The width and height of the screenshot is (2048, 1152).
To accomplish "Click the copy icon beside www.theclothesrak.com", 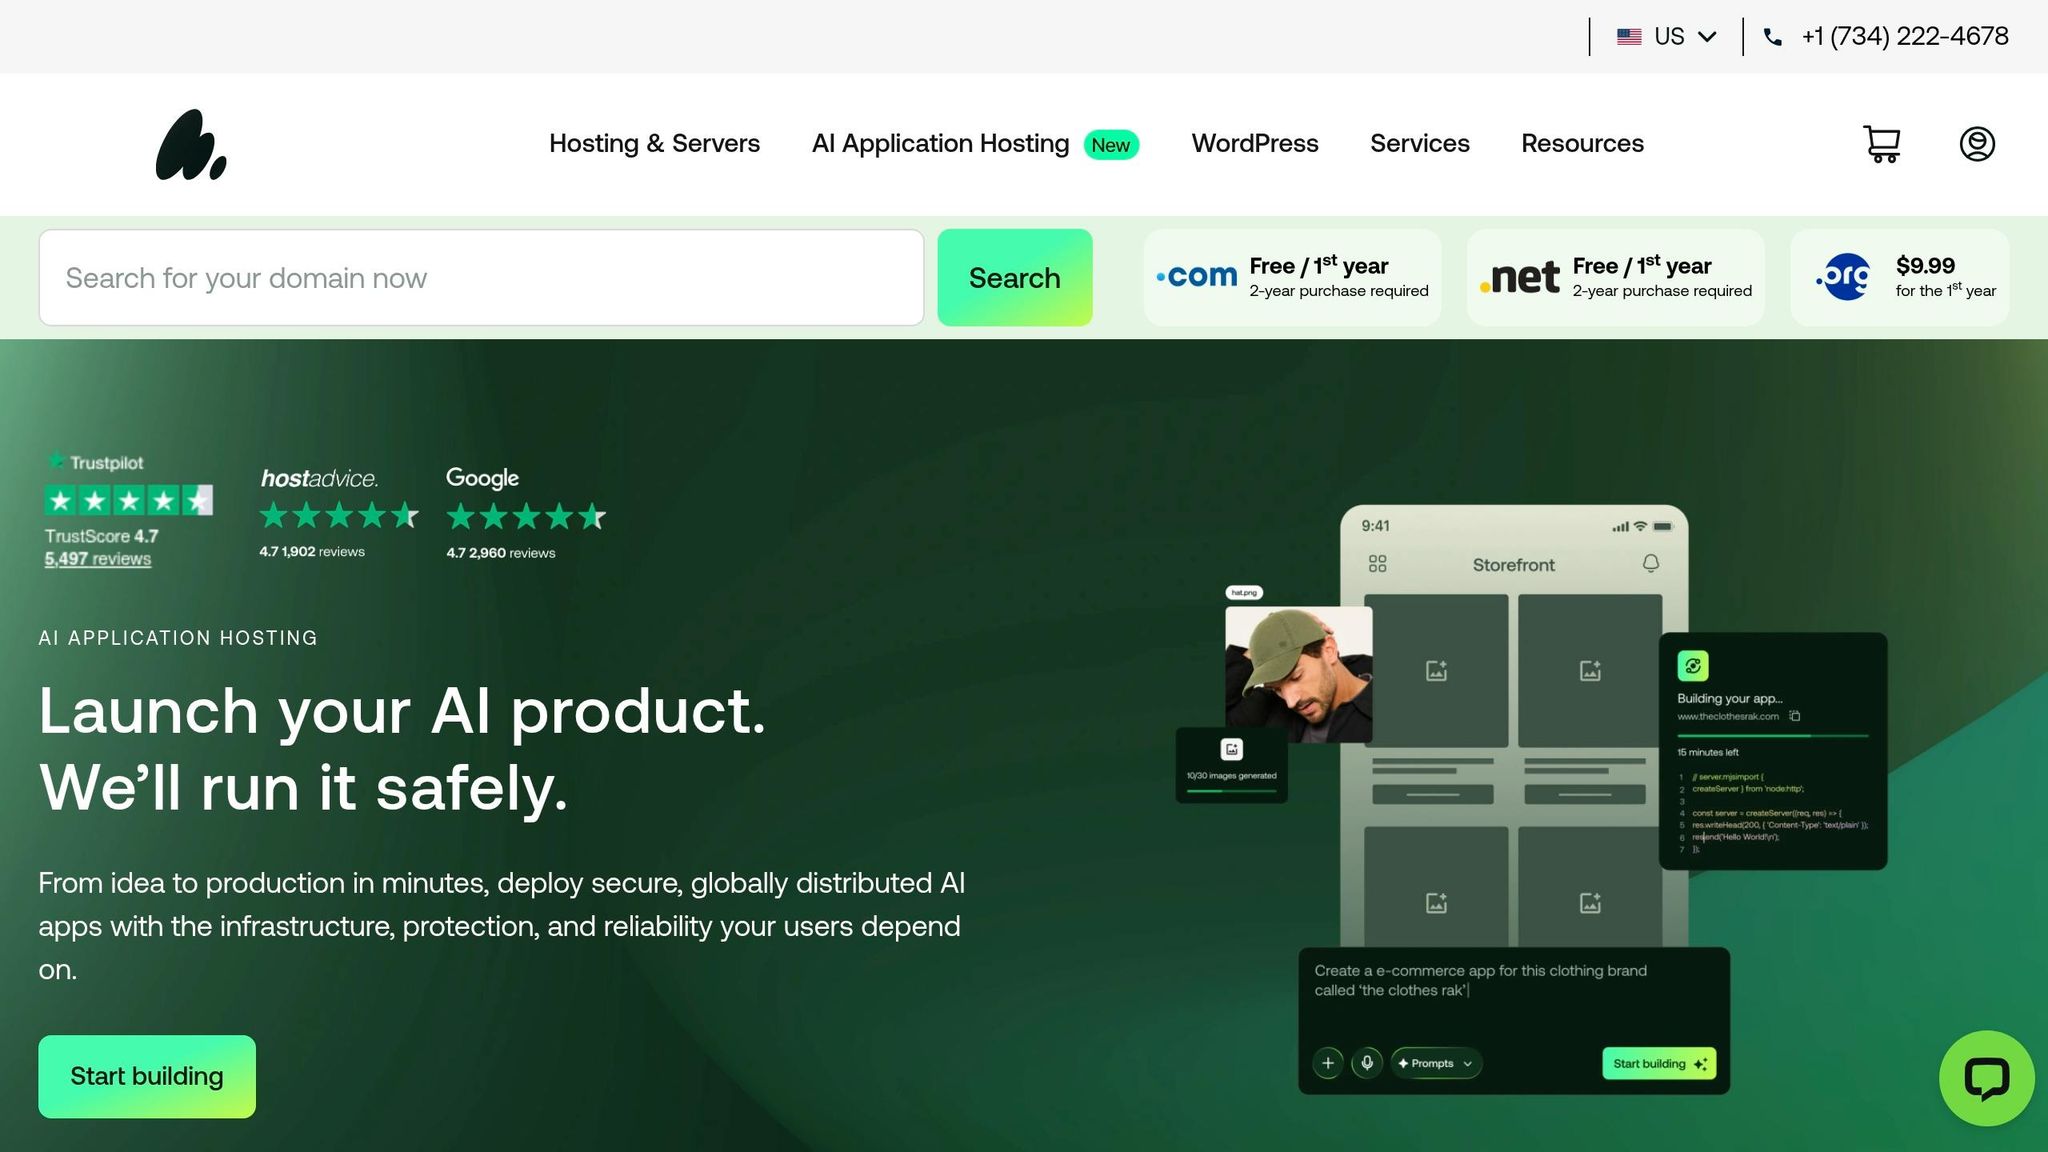I will click(x=1795, y=716).
